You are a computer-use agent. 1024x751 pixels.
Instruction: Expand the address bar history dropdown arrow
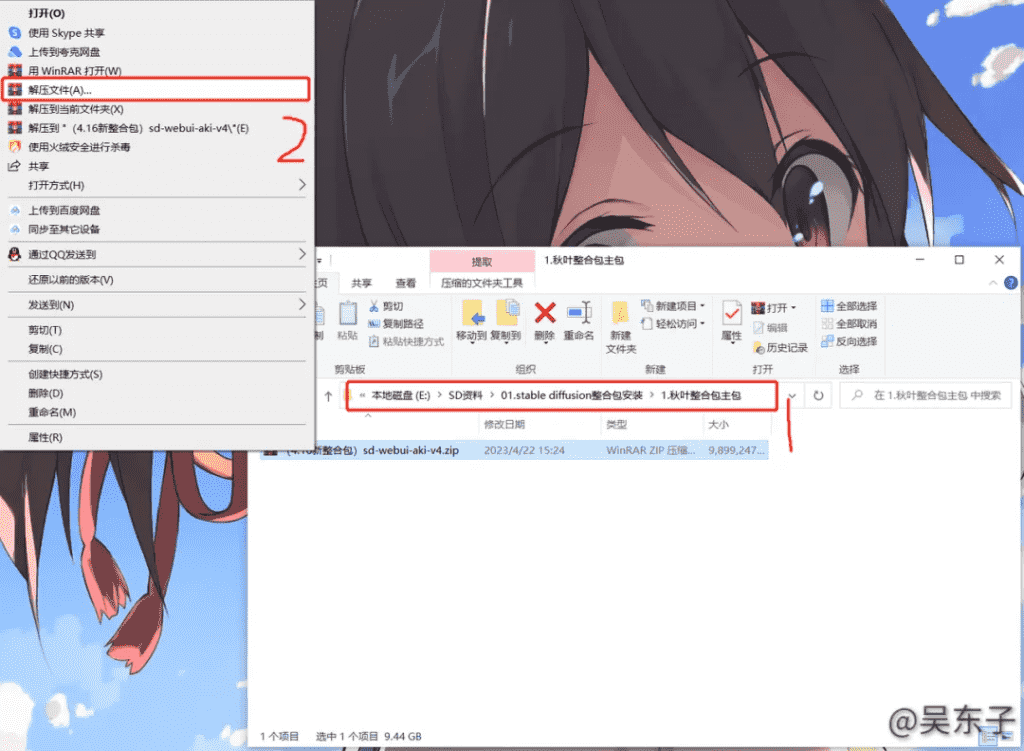792,396
